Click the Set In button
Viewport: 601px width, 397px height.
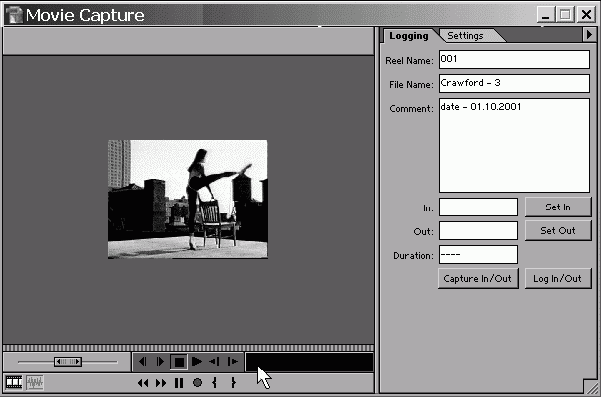pyautogui.click(x=558, y=207)
